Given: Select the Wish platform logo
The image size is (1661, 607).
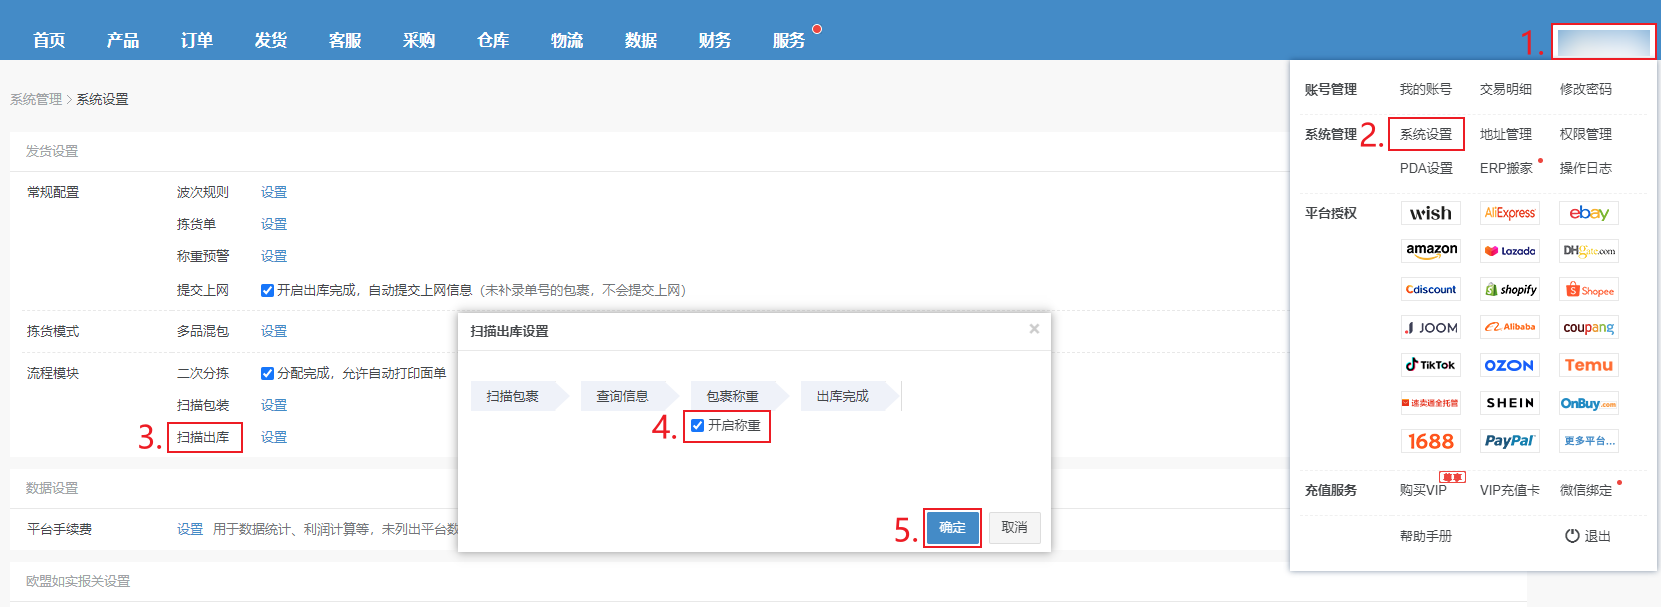Looking at the screenshot, I should coord(1431,213).
